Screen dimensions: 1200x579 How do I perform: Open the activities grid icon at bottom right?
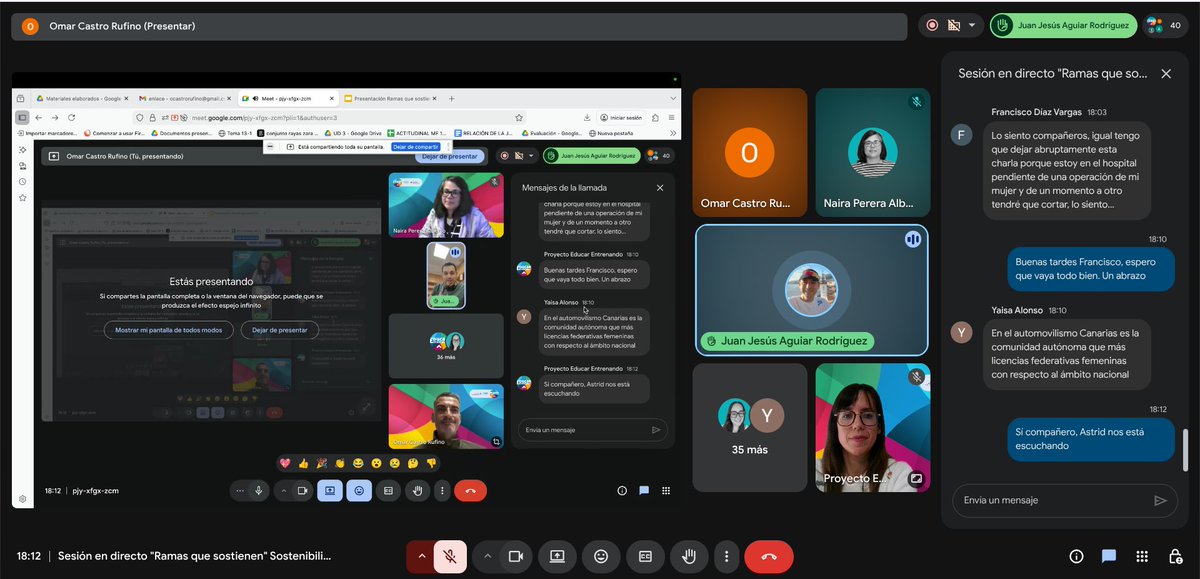click(1142, 556)
